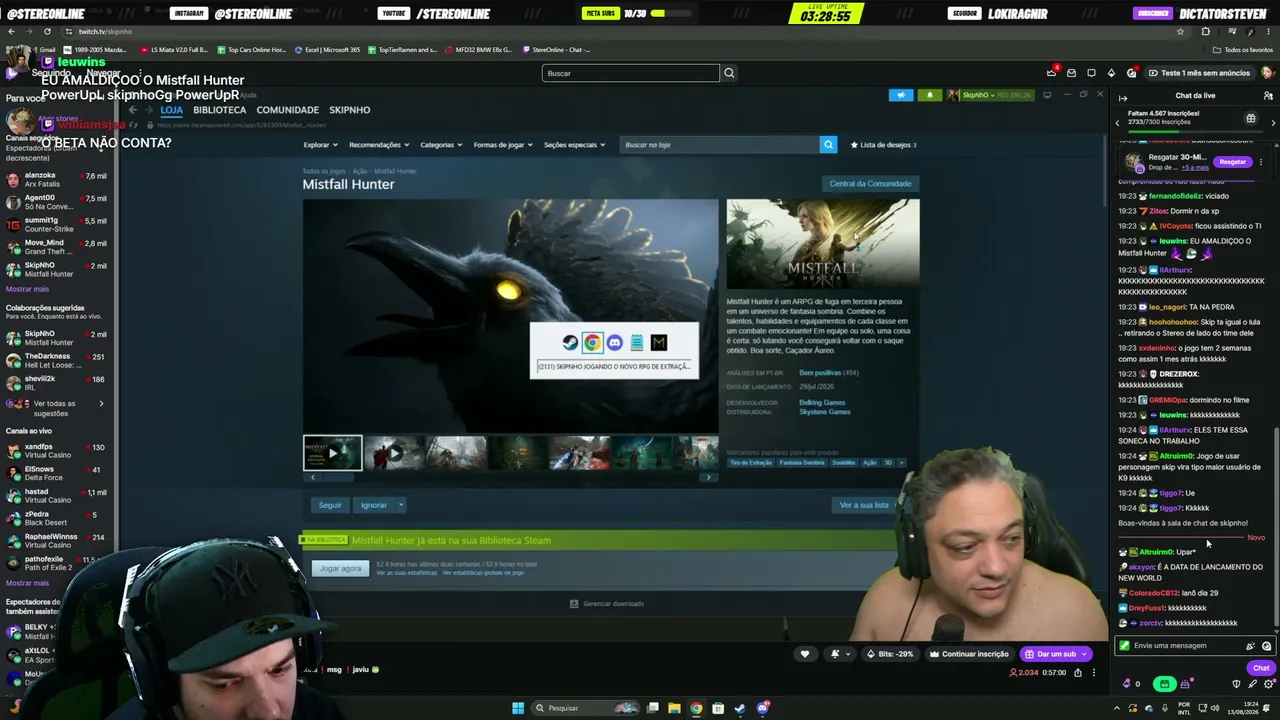Image resolution: width=1280 pixels, height=720 pixels.
Task: Open the Formas de jogar dropdown
Action: pyautogui.click(x=503, y=145)
